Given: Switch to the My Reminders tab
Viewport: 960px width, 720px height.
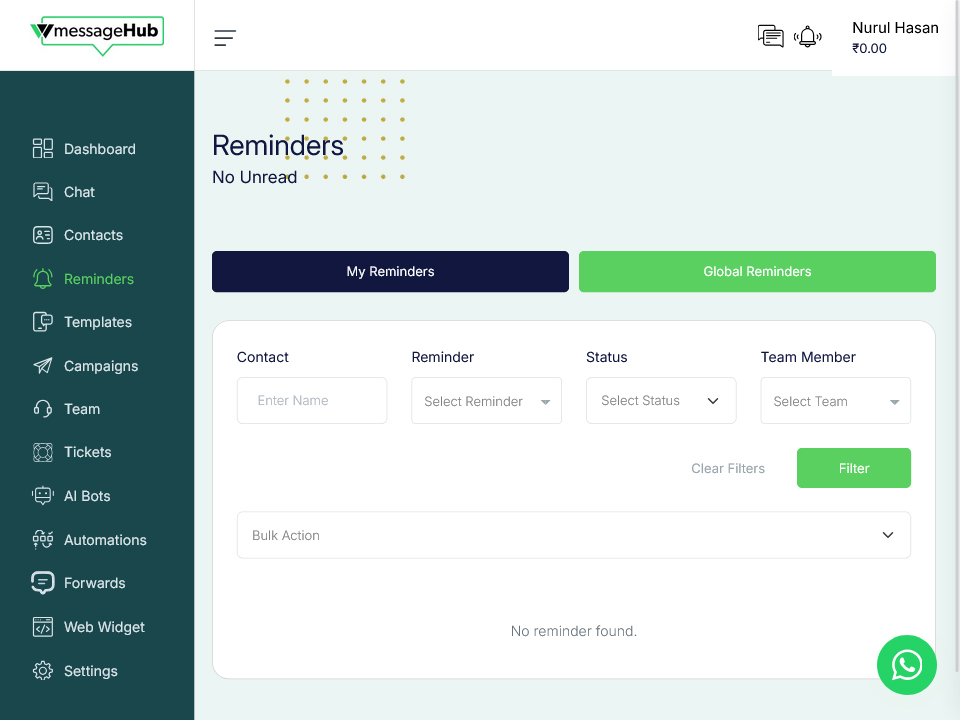Looking at the screenshot, I should click(x=390, y=271).
